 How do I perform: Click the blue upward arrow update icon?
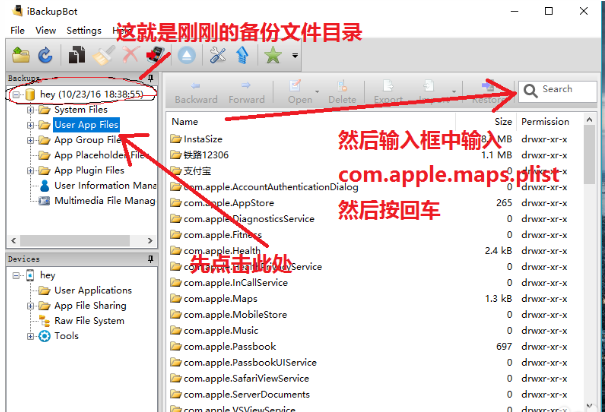coord(242,55)
